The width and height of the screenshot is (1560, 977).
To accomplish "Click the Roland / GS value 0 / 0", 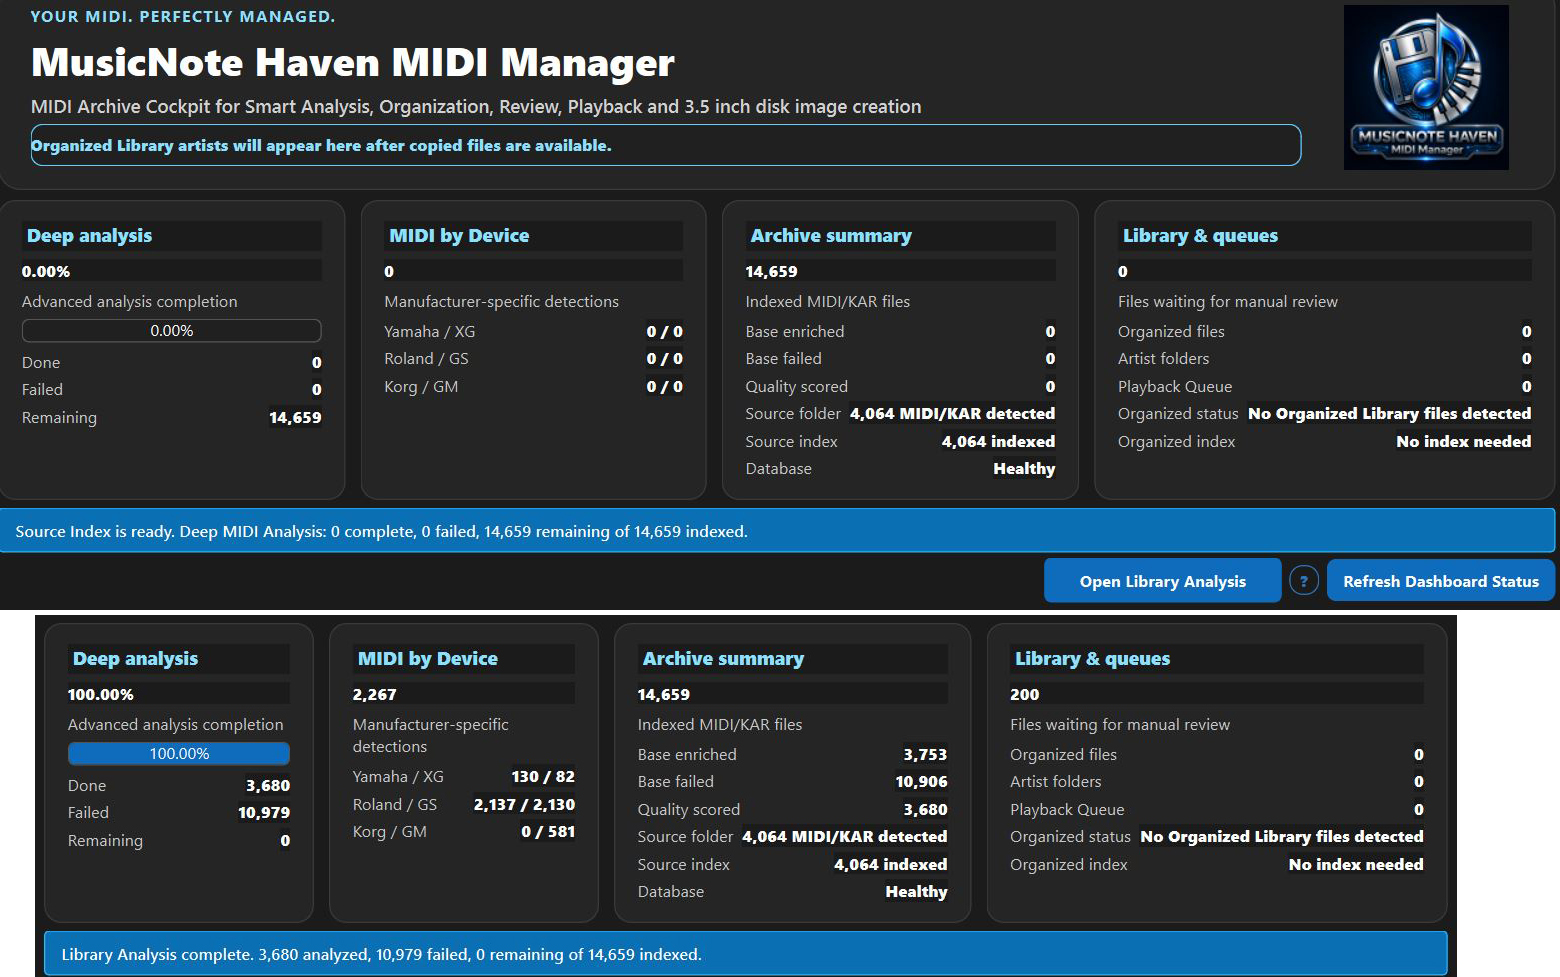I will coord(665,359).
